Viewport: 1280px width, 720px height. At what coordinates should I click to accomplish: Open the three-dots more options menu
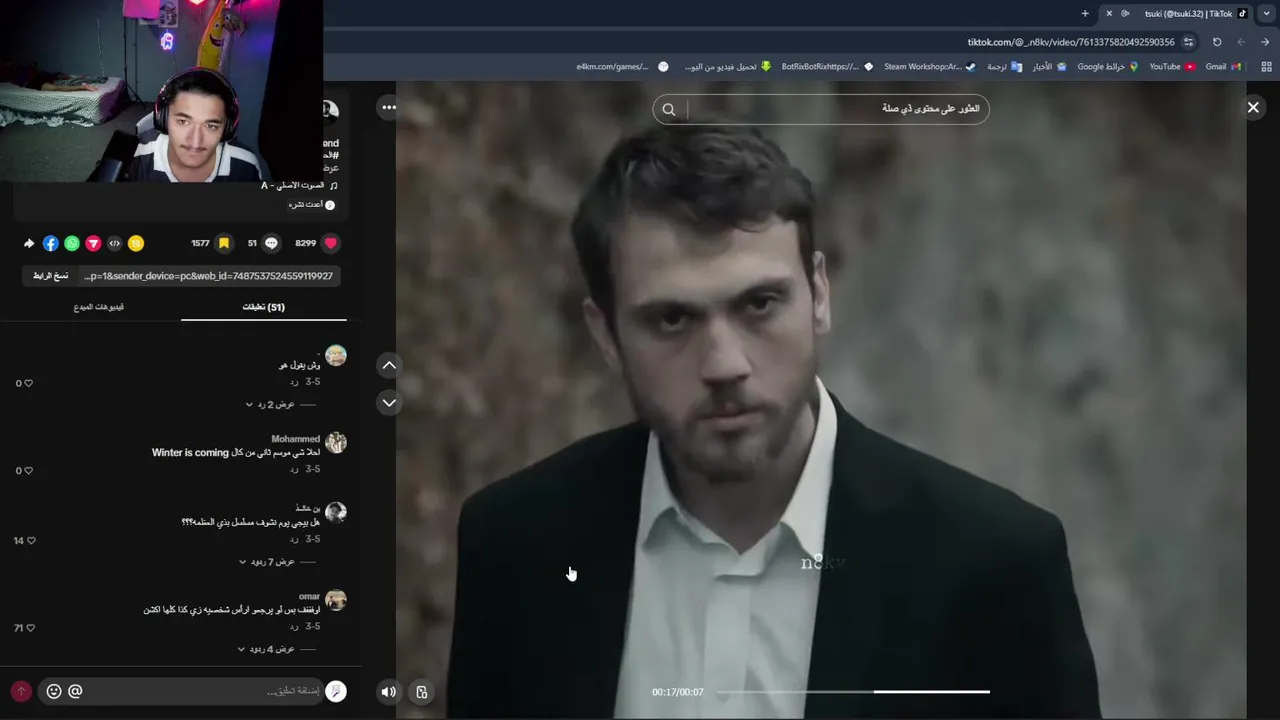pyautogui.click(x=389, y=107)
